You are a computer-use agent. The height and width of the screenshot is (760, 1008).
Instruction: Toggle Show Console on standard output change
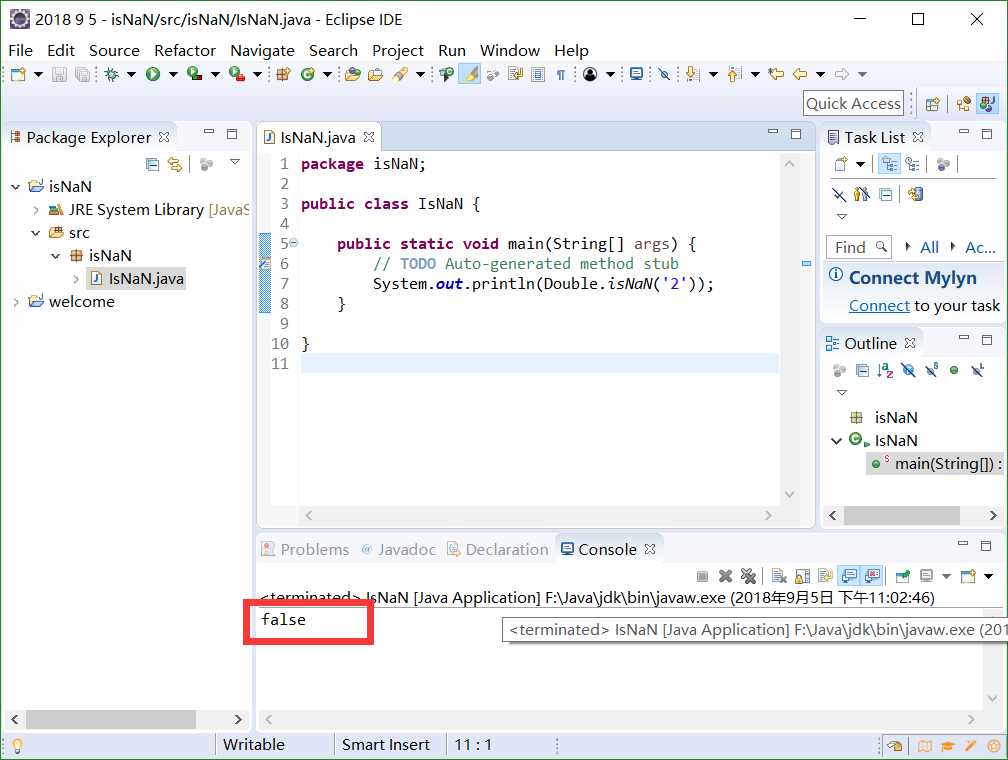[x=850, y=576]
